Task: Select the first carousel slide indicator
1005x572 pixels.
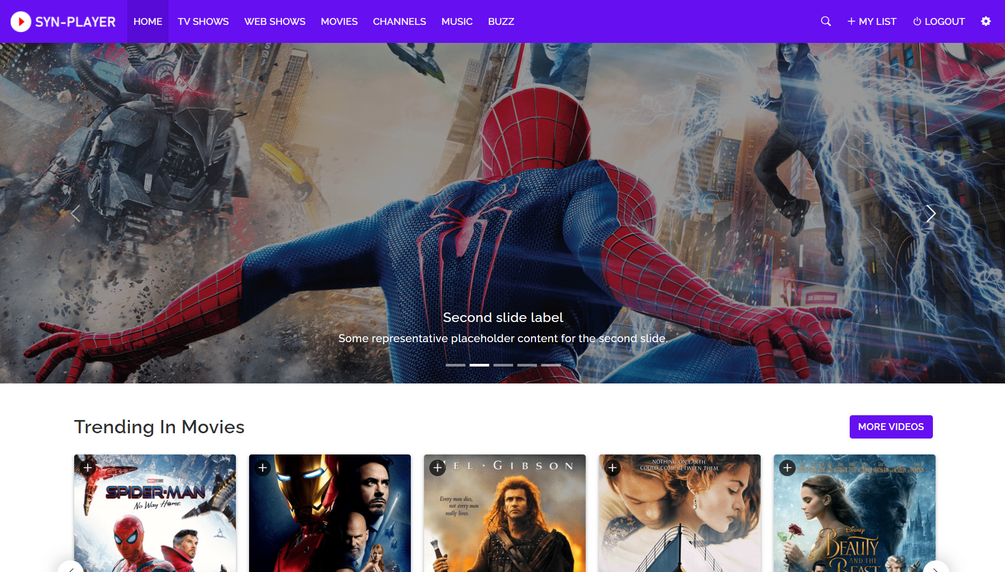Action: [455, 365]
